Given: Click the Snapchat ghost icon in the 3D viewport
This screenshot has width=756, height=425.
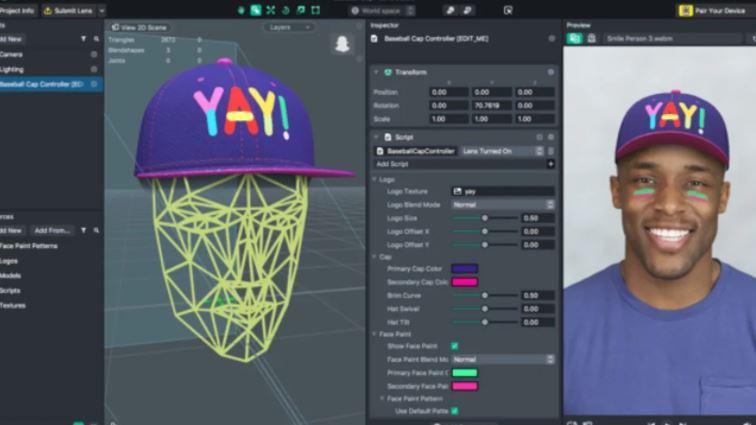Looking at the screenshot, I should click(x=343, y=46).
